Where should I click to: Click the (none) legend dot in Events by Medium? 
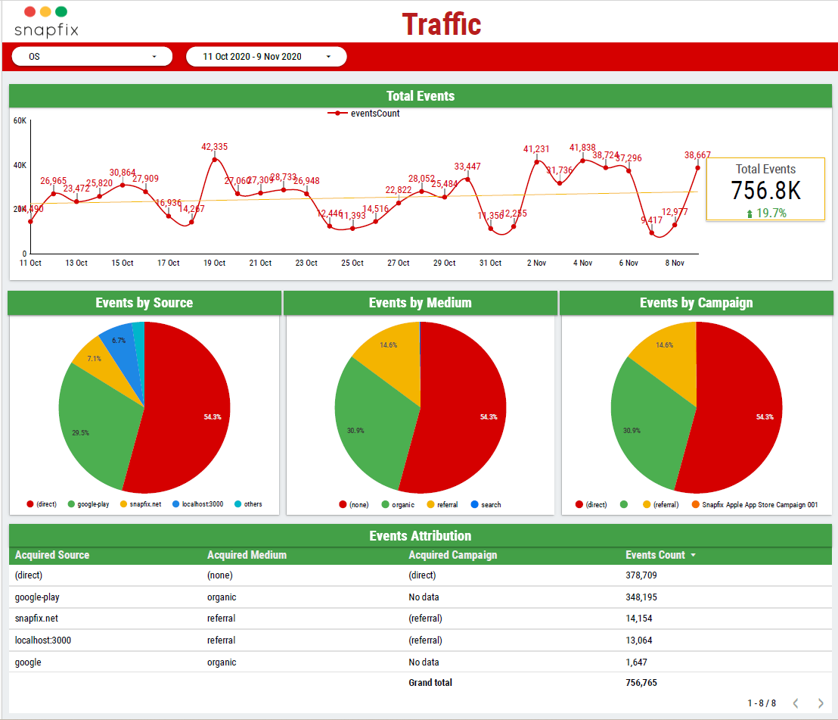tap(343, 505)
